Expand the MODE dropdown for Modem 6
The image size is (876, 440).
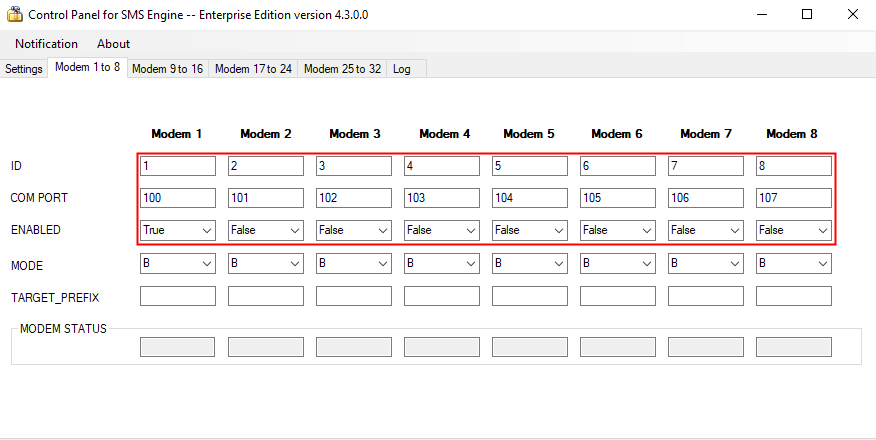617,263
